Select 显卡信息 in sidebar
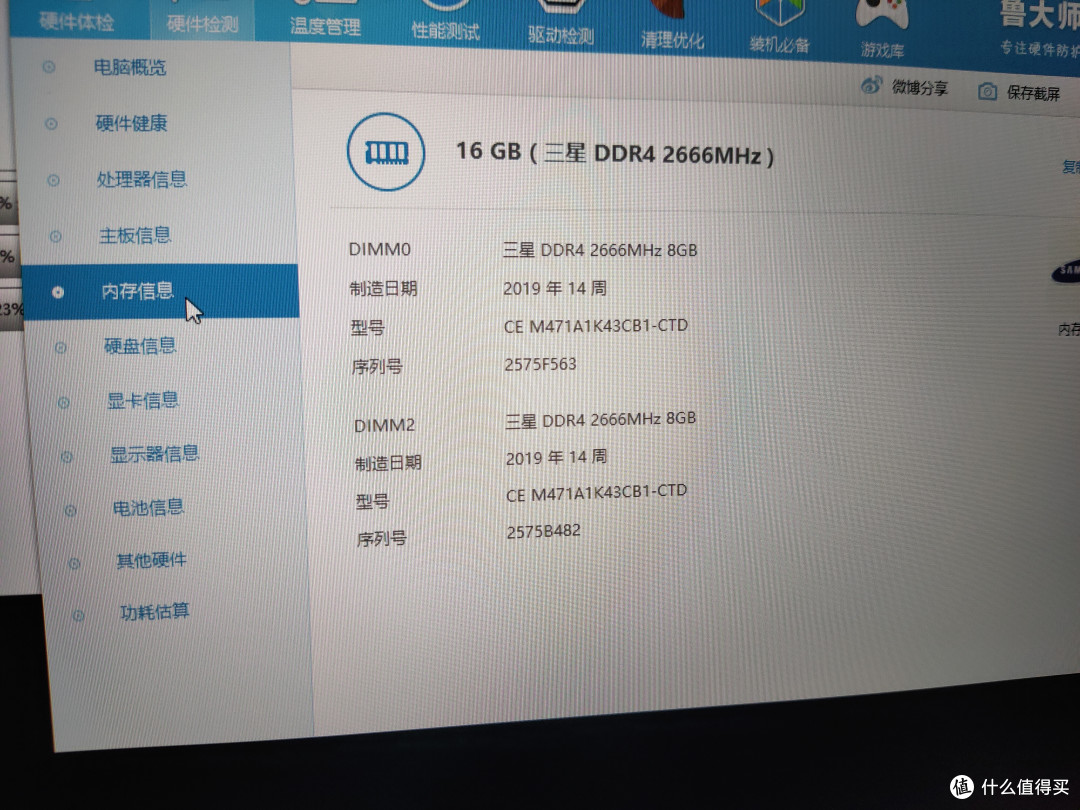1080x810 pixels. coord(143,400)
